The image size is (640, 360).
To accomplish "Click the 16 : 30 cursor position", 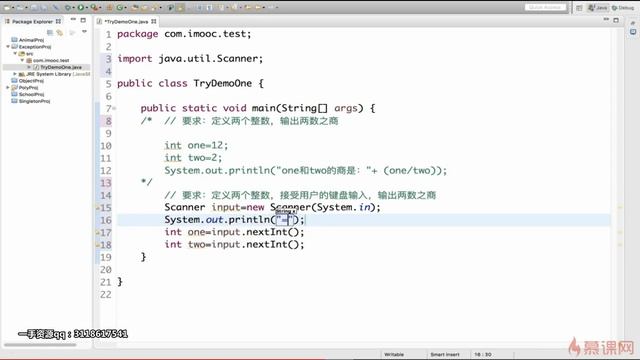I will (483, 355).
